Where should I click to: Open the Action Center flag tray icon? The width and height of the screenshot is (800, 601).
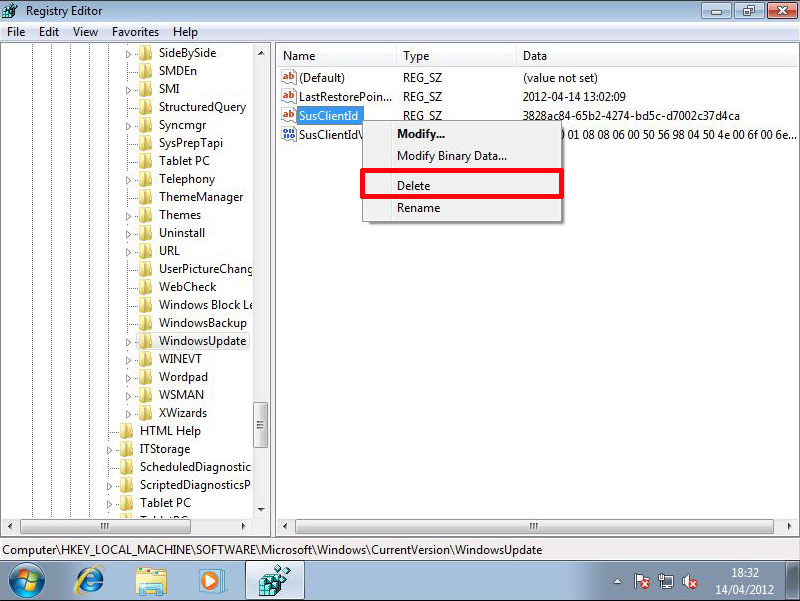[x=641, y=581]
